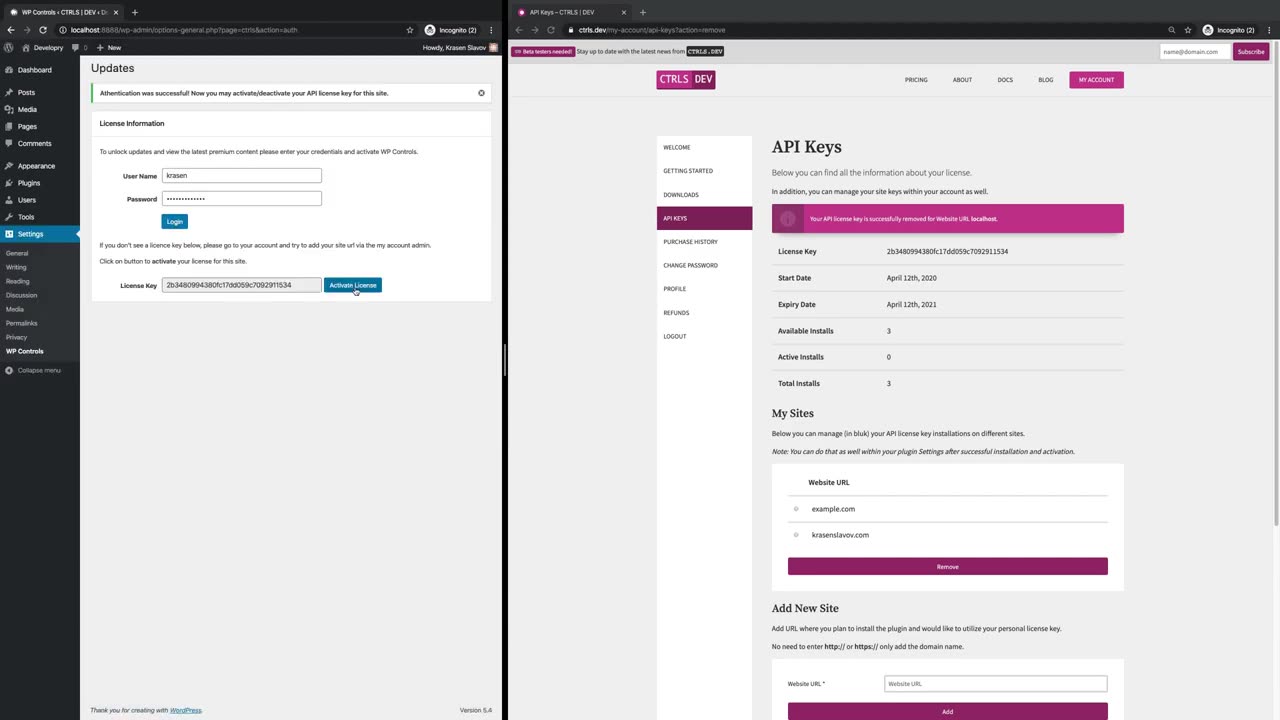Click the WordPress logo in admin bar
1280x720 pixels.
[x=9, y=47]
